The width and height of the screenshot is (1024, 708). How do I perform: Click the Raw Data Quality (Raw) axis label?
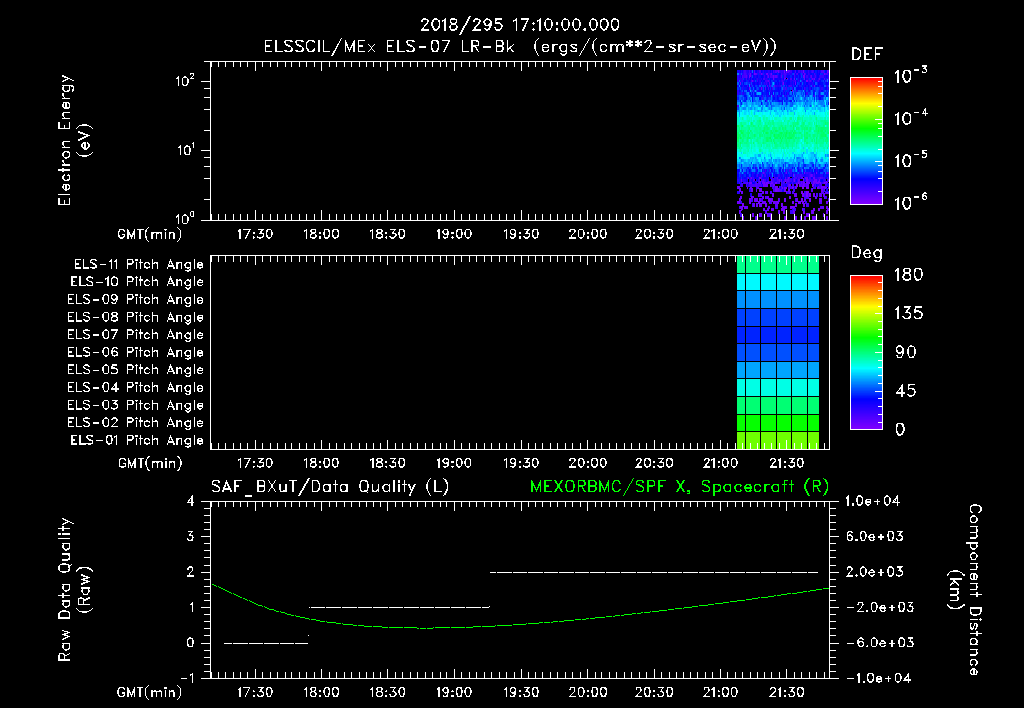(74, 590)
